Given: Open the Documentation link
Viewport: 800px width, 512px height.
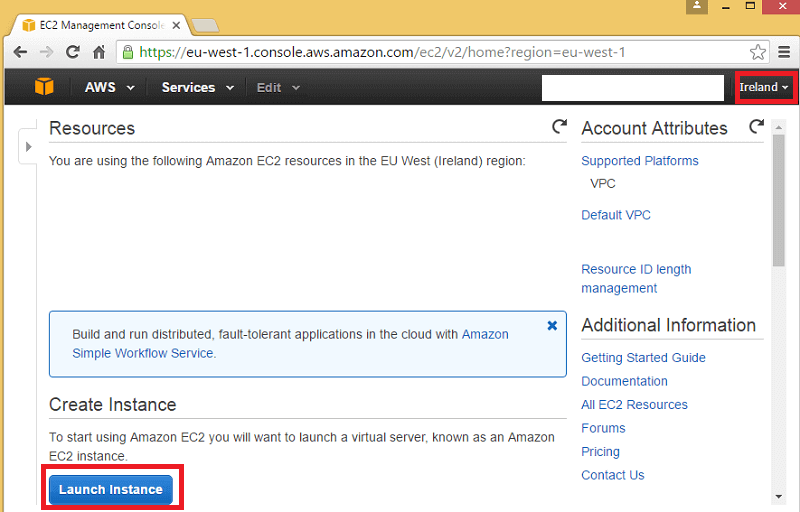Looking at the screenshot, I should pos(624,381).
